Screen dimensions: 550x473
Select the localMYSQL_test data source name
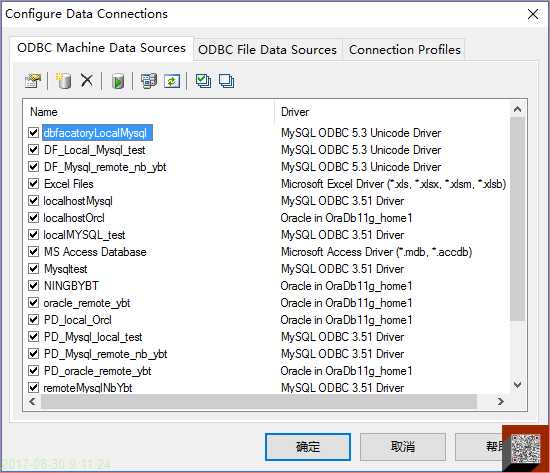84,235
